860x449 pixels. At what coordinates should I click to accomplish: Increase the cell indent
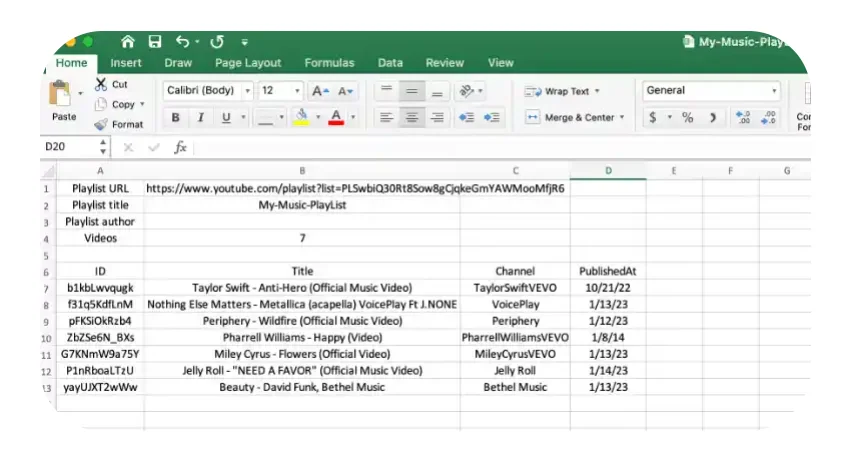click(492, 117)
